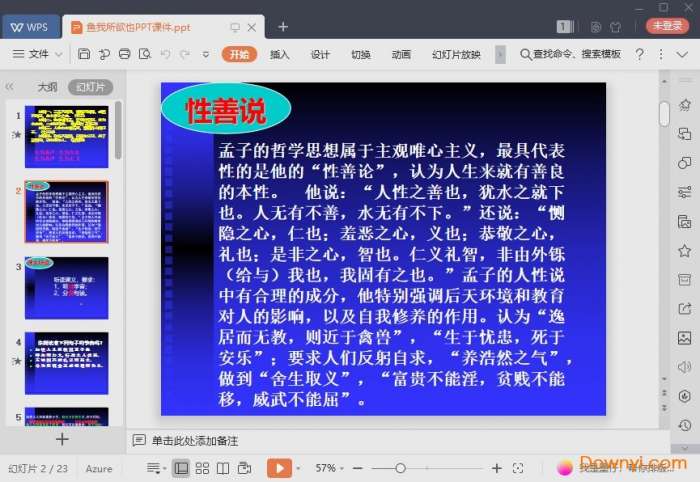Viewport: 700px width, 482px height.
Task: Expand the slideshow play options dropdown
Action: (298, 469)
